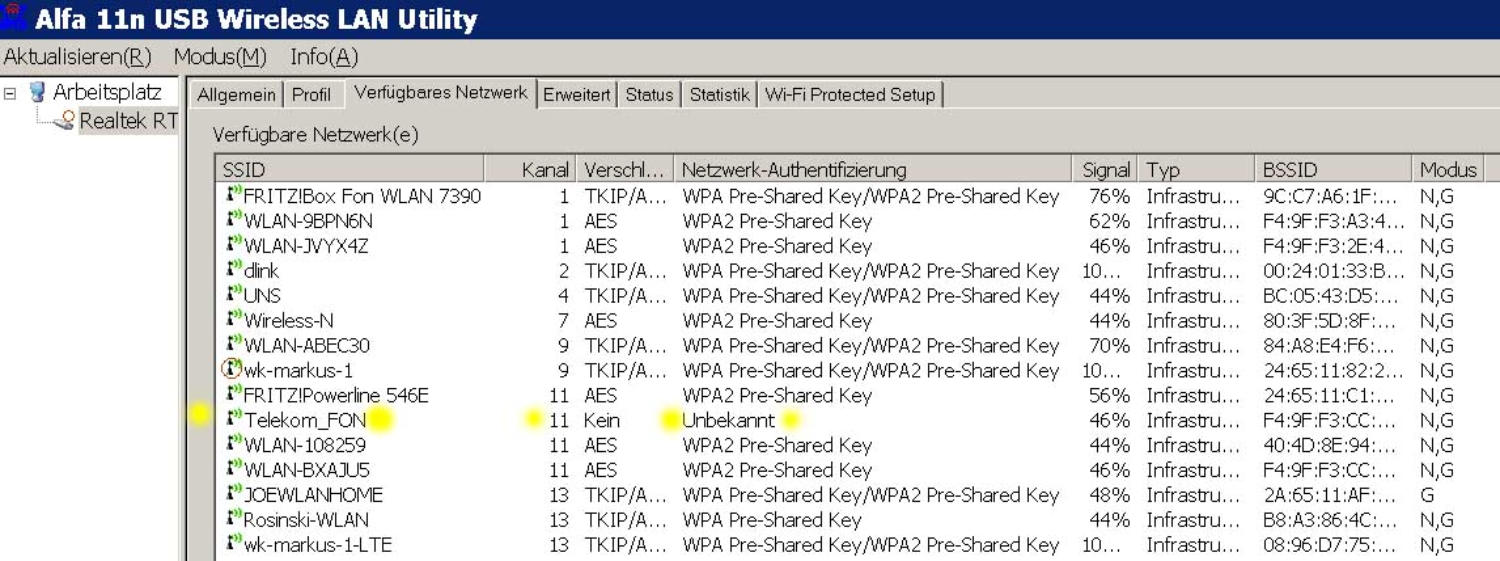Image resolution: width=1500 pixels, height=561 pixels.
Task: Click connected icon next to wk-markus-1
Action: (232, 370)
